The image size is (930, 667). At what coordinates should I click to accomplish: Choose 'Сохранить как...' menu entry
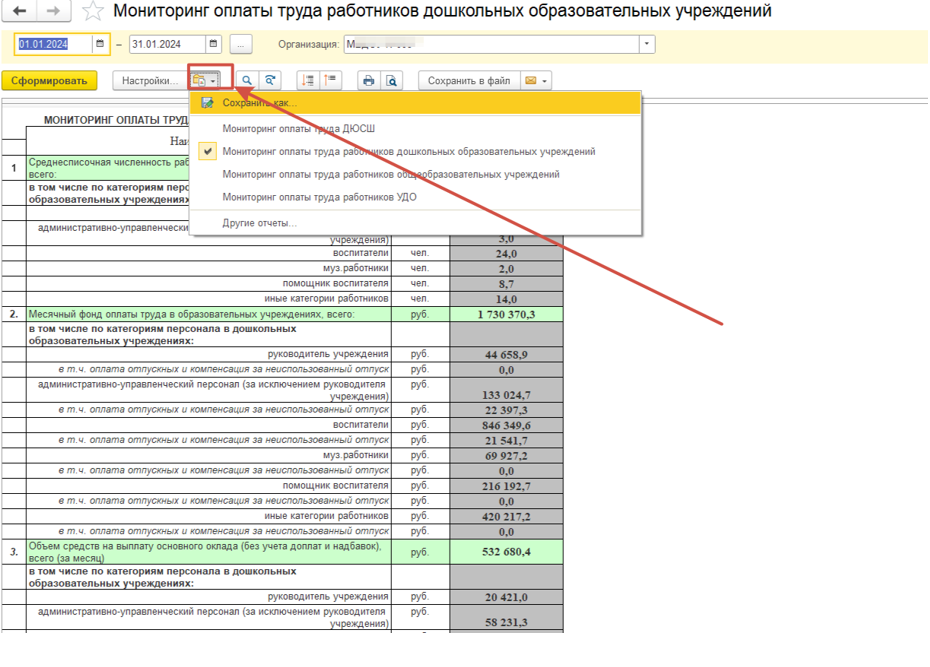click(x=259, y=103)
